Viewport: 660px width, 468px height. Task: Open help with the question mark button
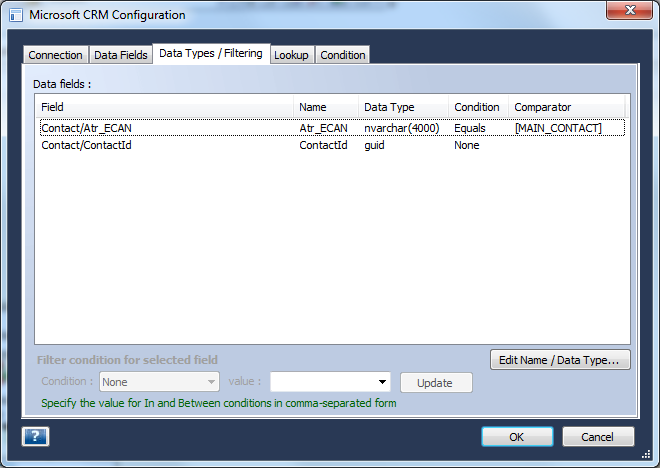(x=35, y=436)
